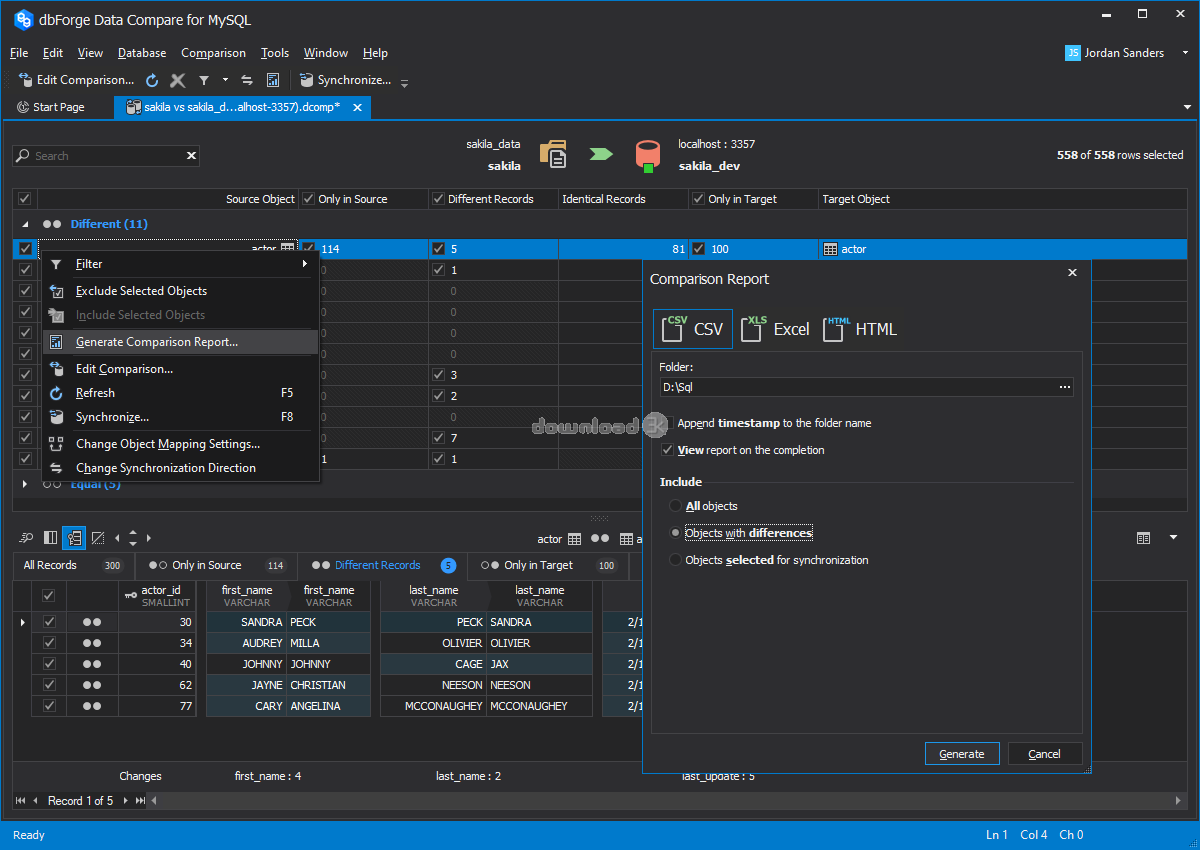The height and width of the screenshot is (850, 1200).
Task: Collapse the Different (11) group
Action: [25, 225]
